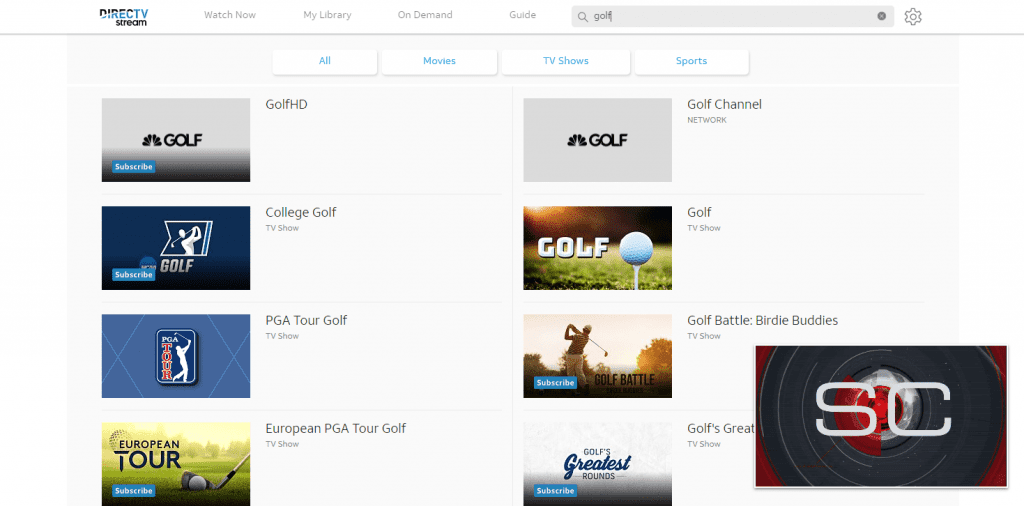Open the PGA Tour Golf title
This screenshot has width=1024, height=506.
[x=306, y=321]
